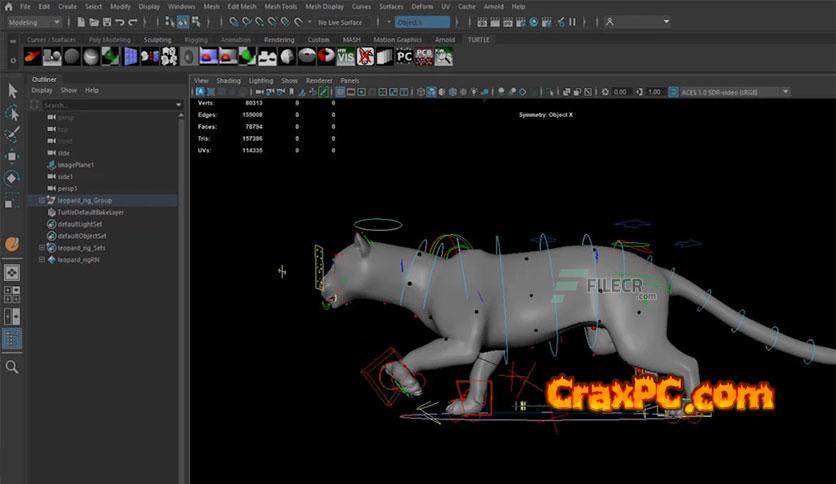Activate the Rotate tool in toolbox
The height and width of the screenshot is (484, 836).
tap(12, 178)
